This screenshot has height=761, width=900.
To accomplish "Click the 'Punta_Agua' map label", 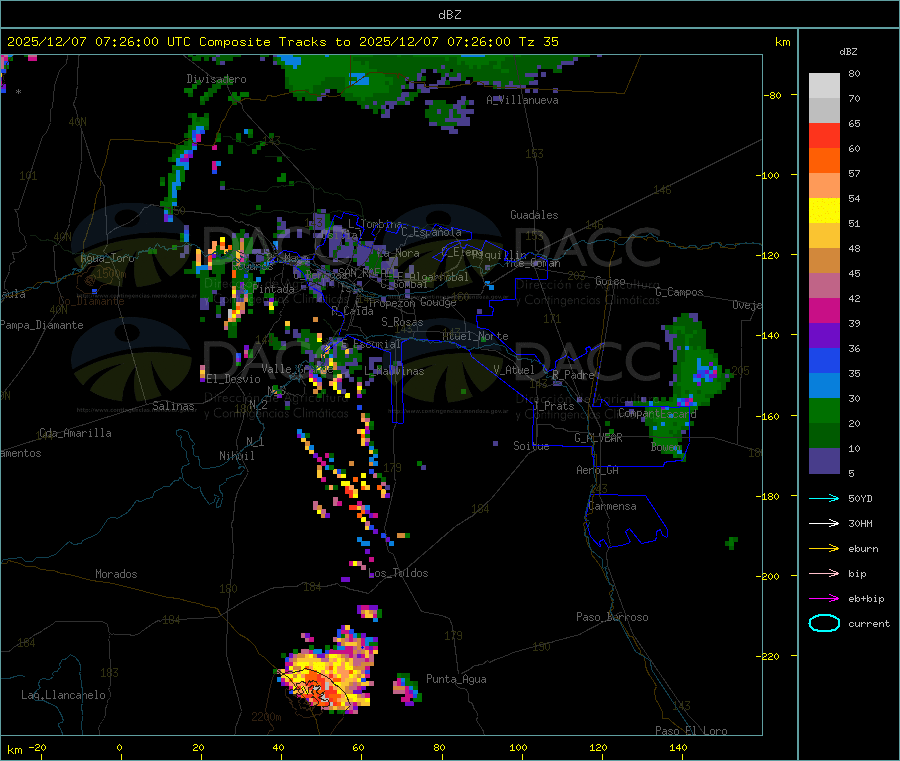I will tap(456, 679).
